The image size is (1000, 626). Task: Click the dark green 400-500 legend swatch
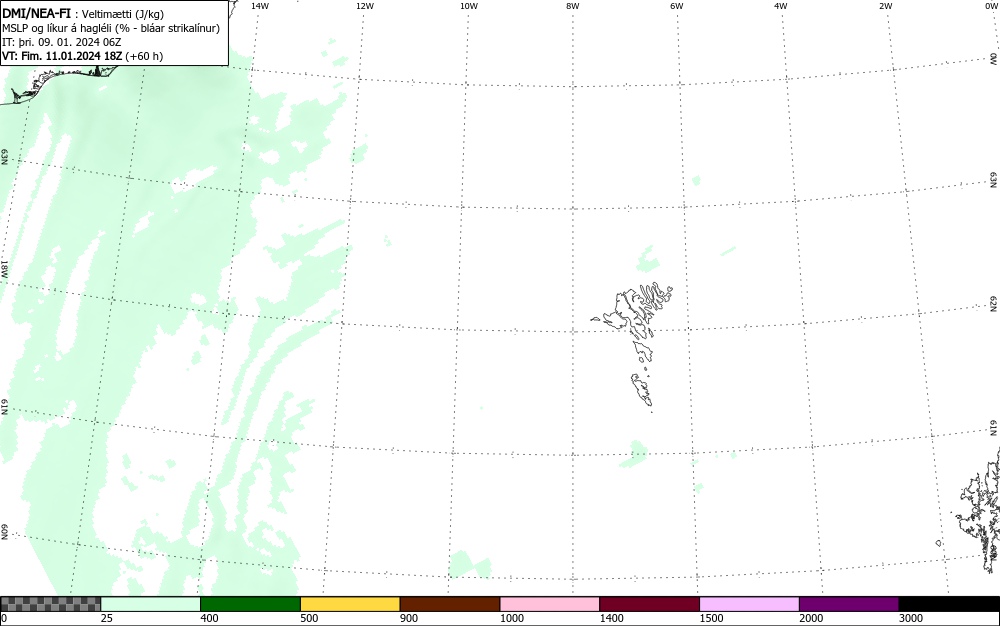pyautogui.click(x=250, y=604)
